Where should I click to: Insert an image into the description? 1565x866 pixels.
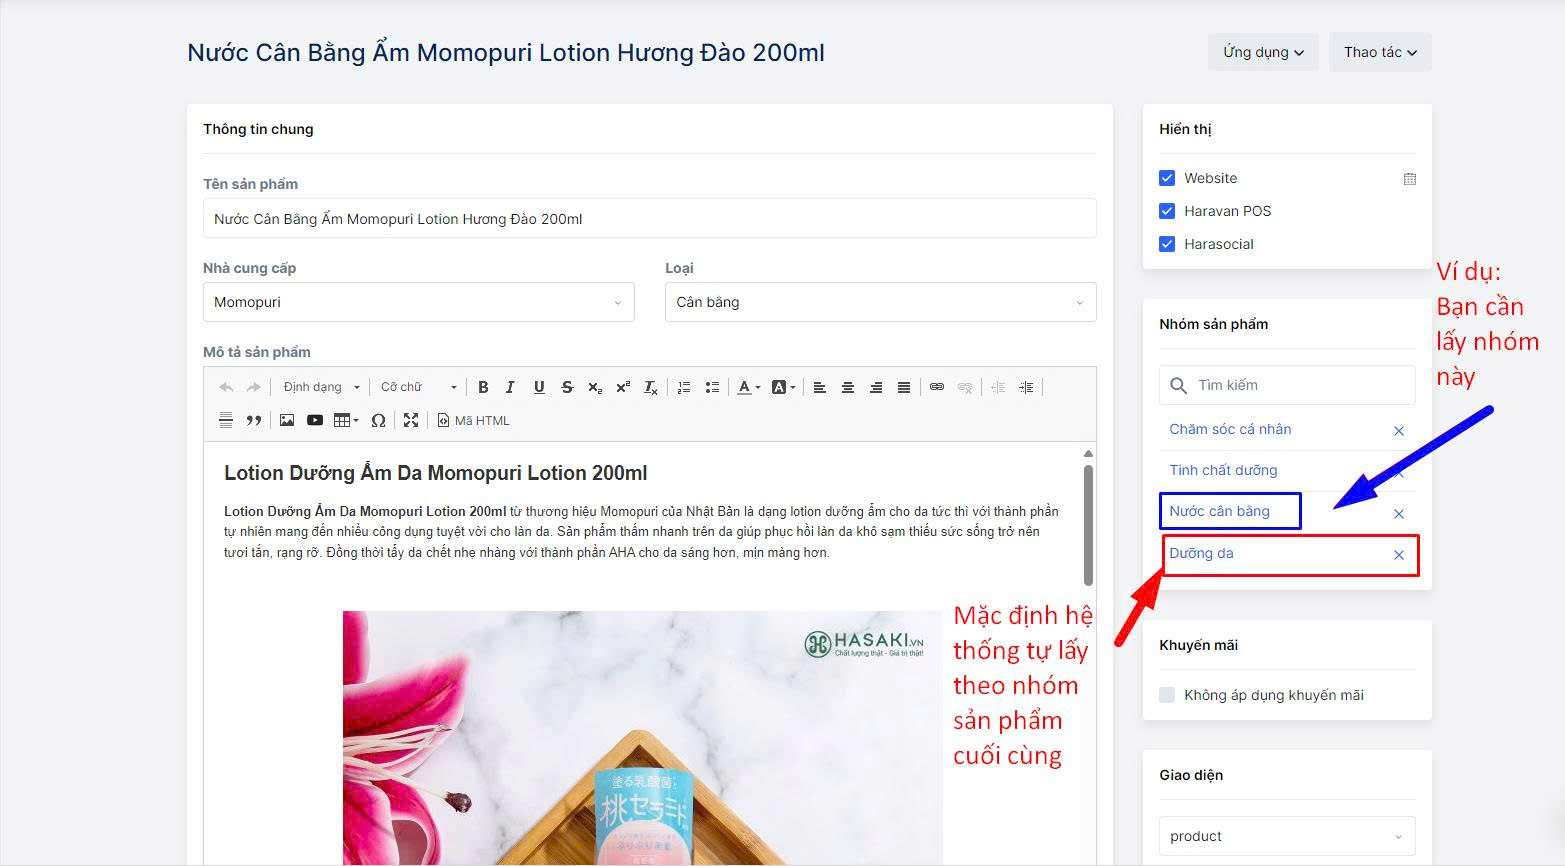(287, 421)
